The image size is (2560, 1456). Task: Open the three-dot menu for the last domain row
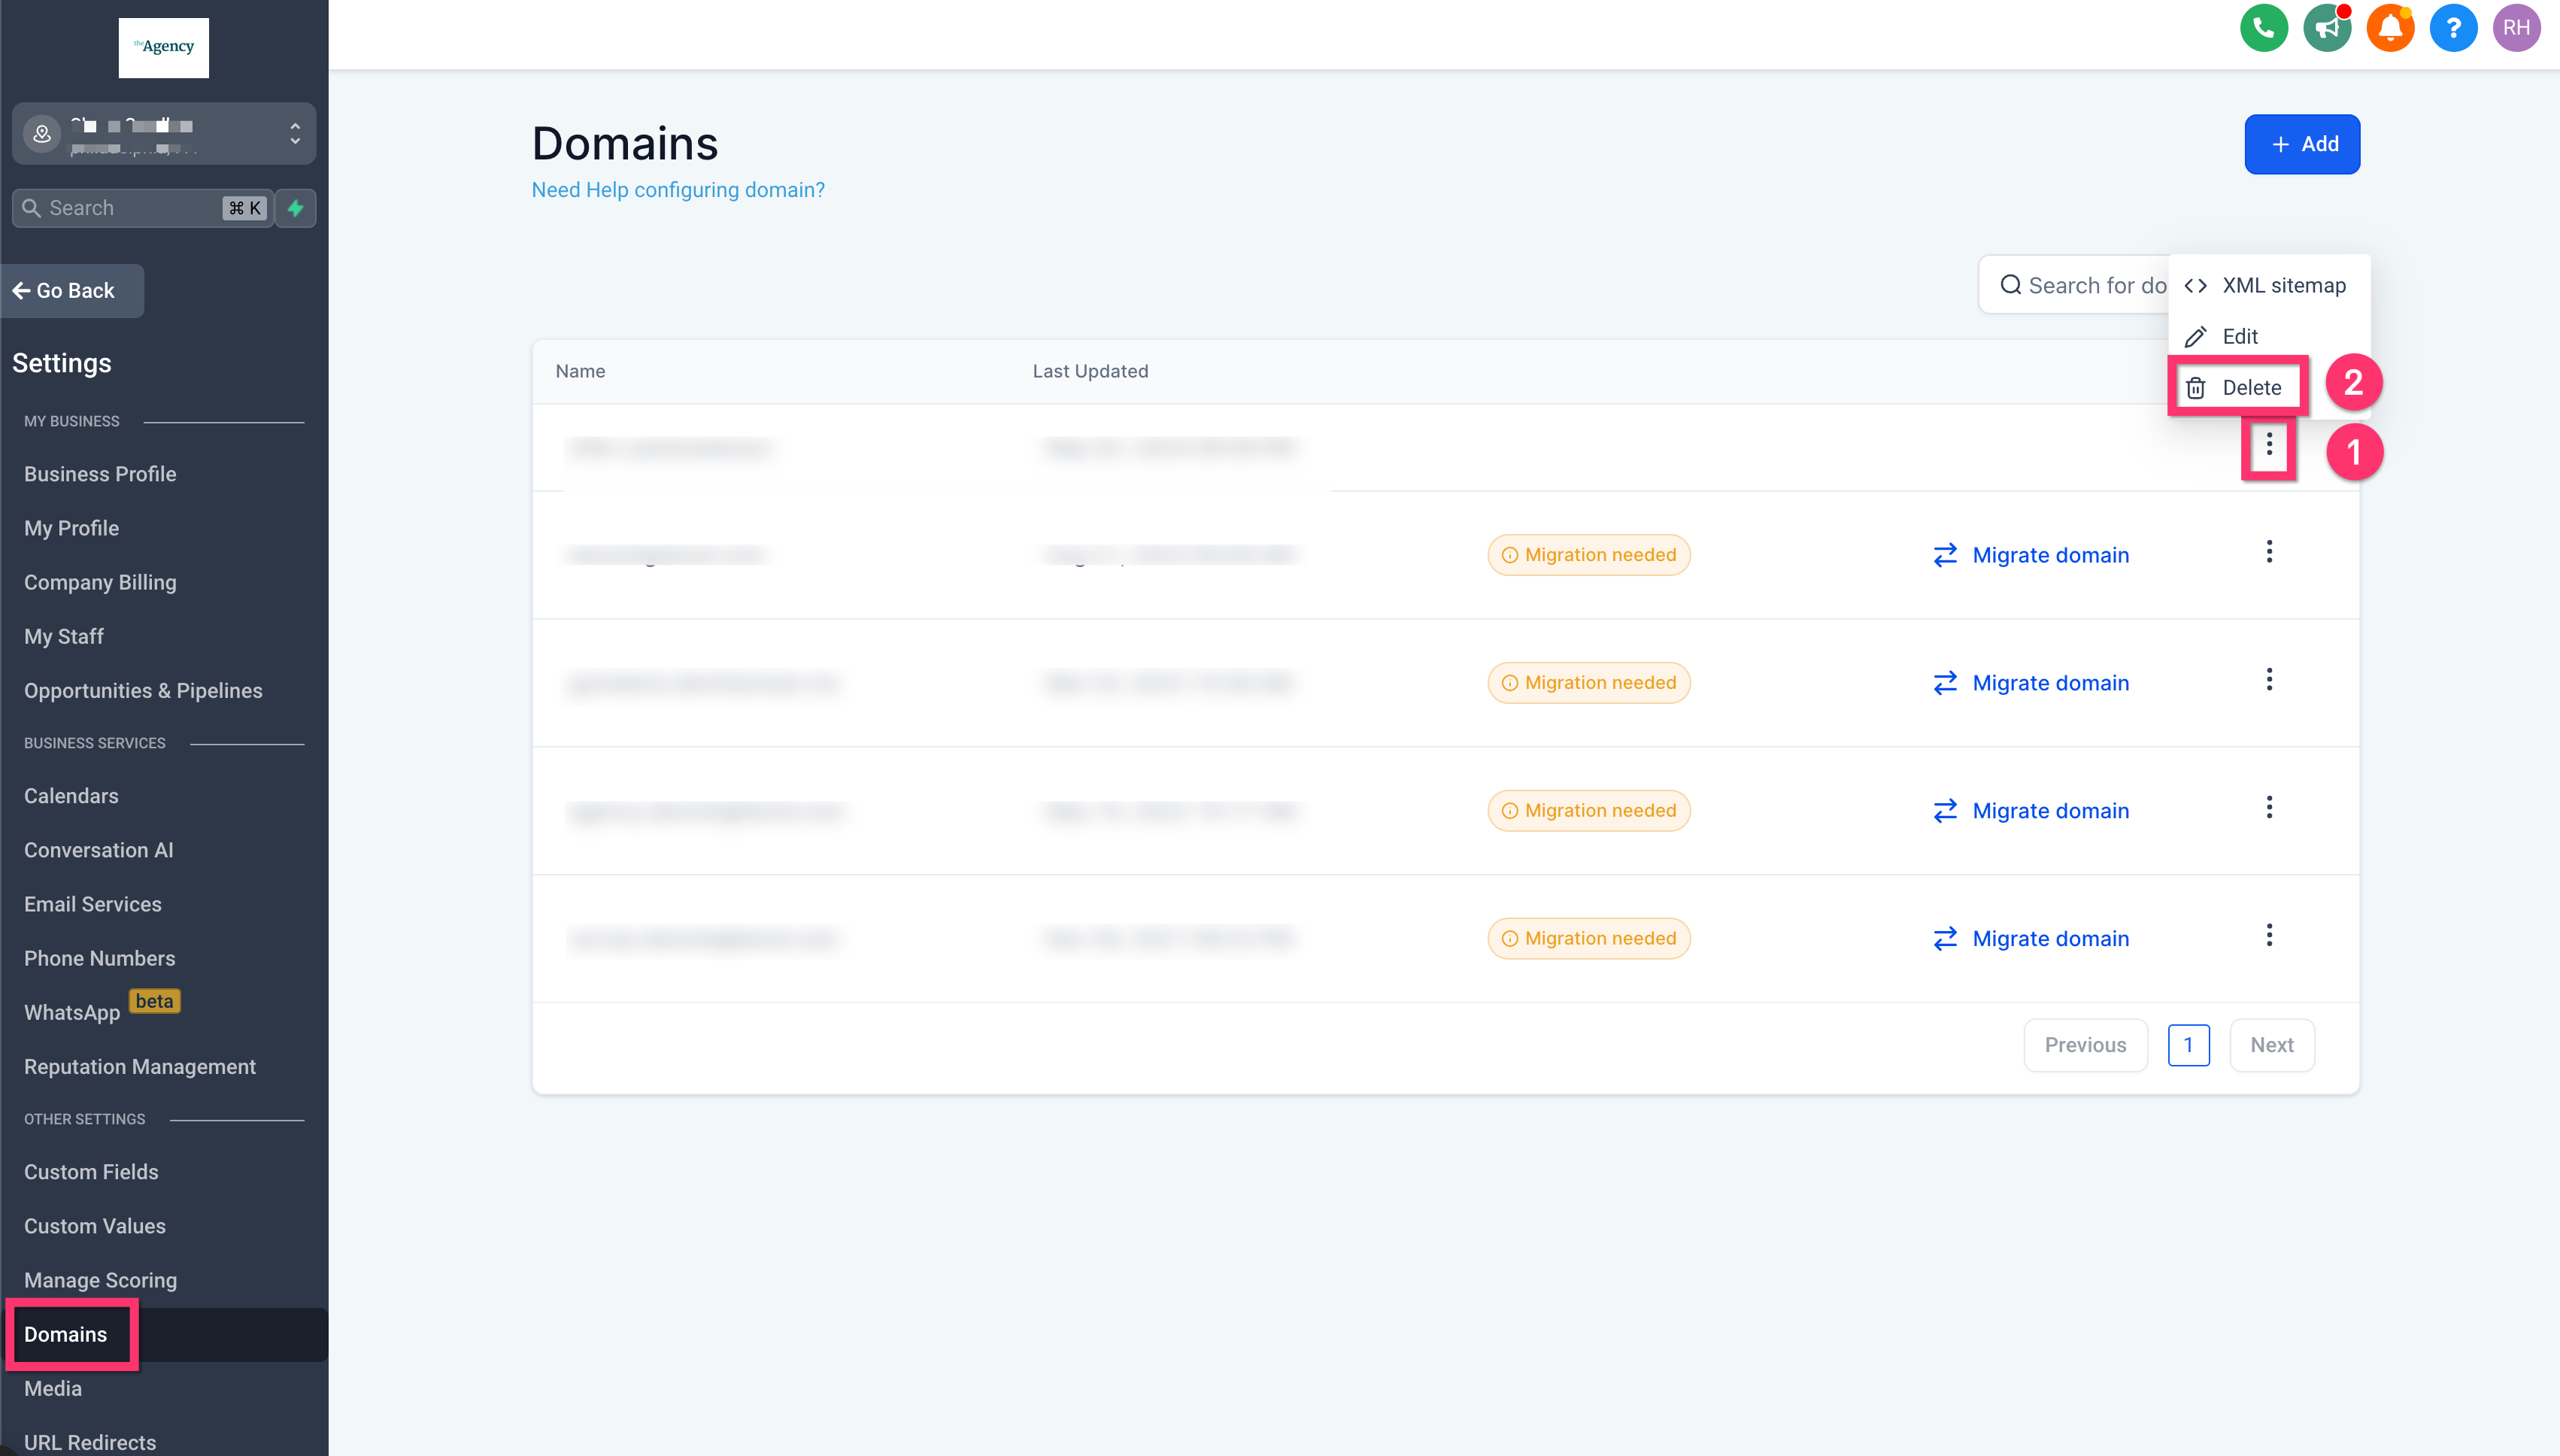(x=2269, y=935)
